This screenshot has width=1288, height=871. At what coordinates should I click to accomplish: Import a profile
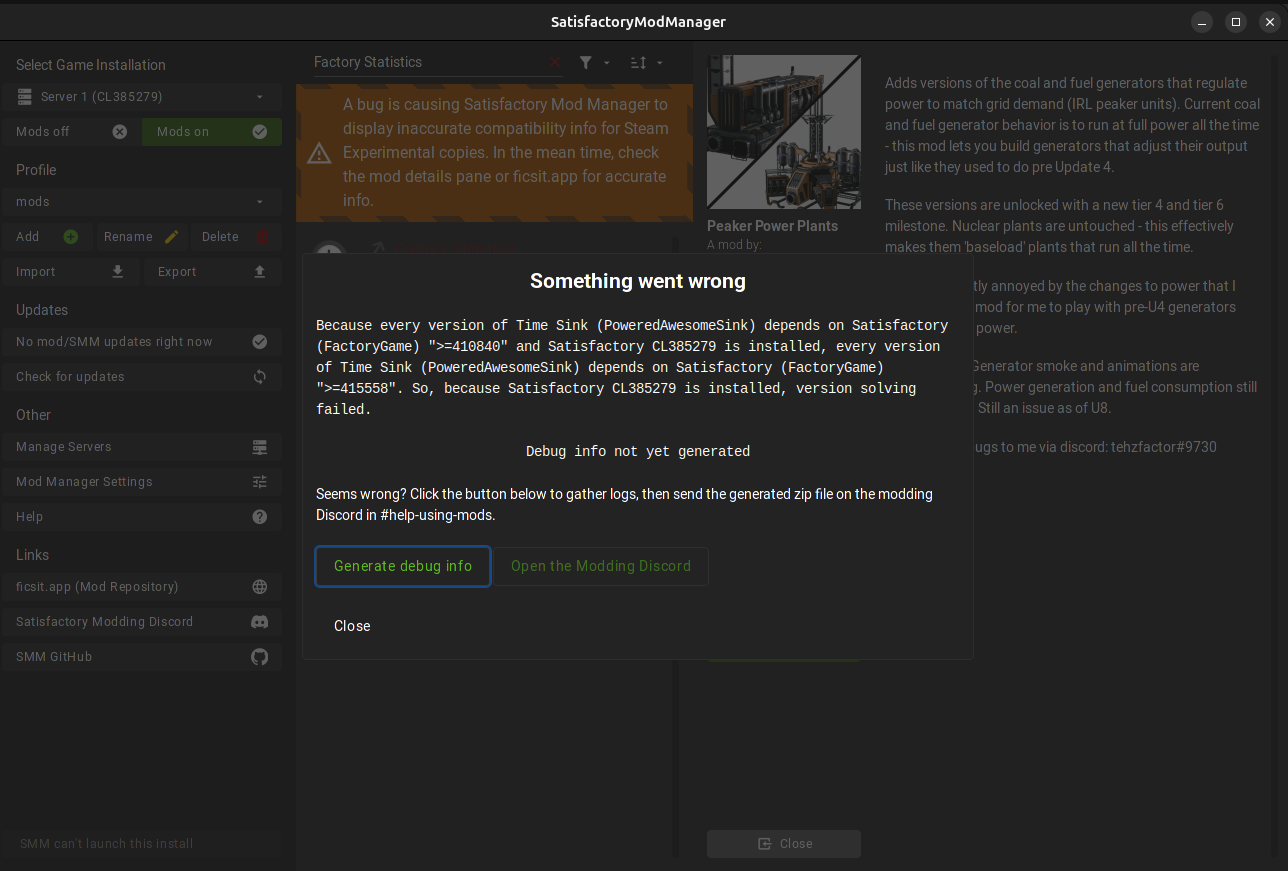72,272
